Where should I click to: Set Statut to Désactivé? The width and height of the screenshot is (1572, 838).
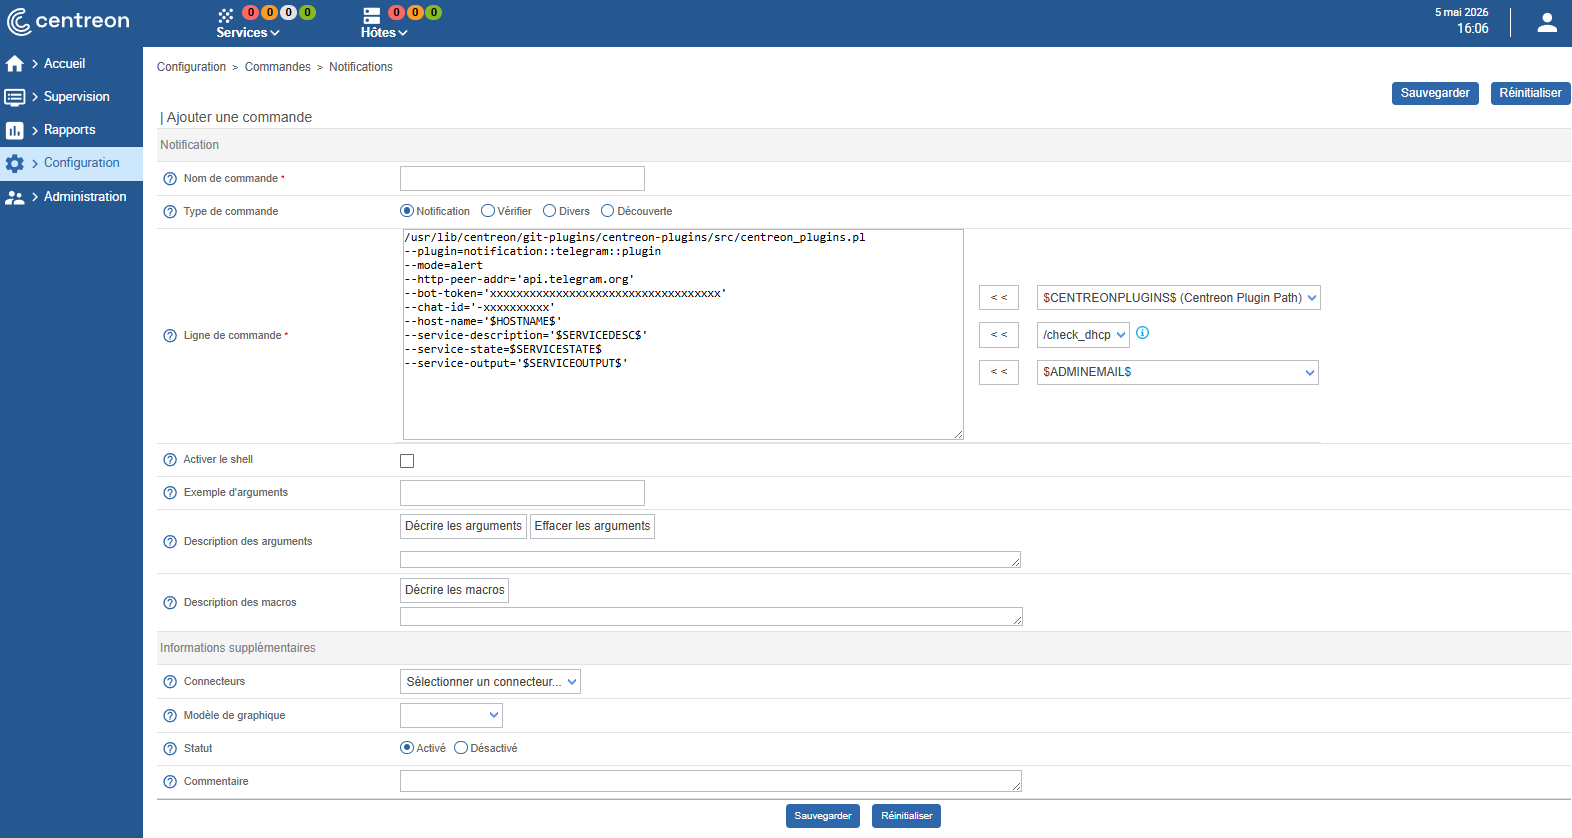[461, 748]
